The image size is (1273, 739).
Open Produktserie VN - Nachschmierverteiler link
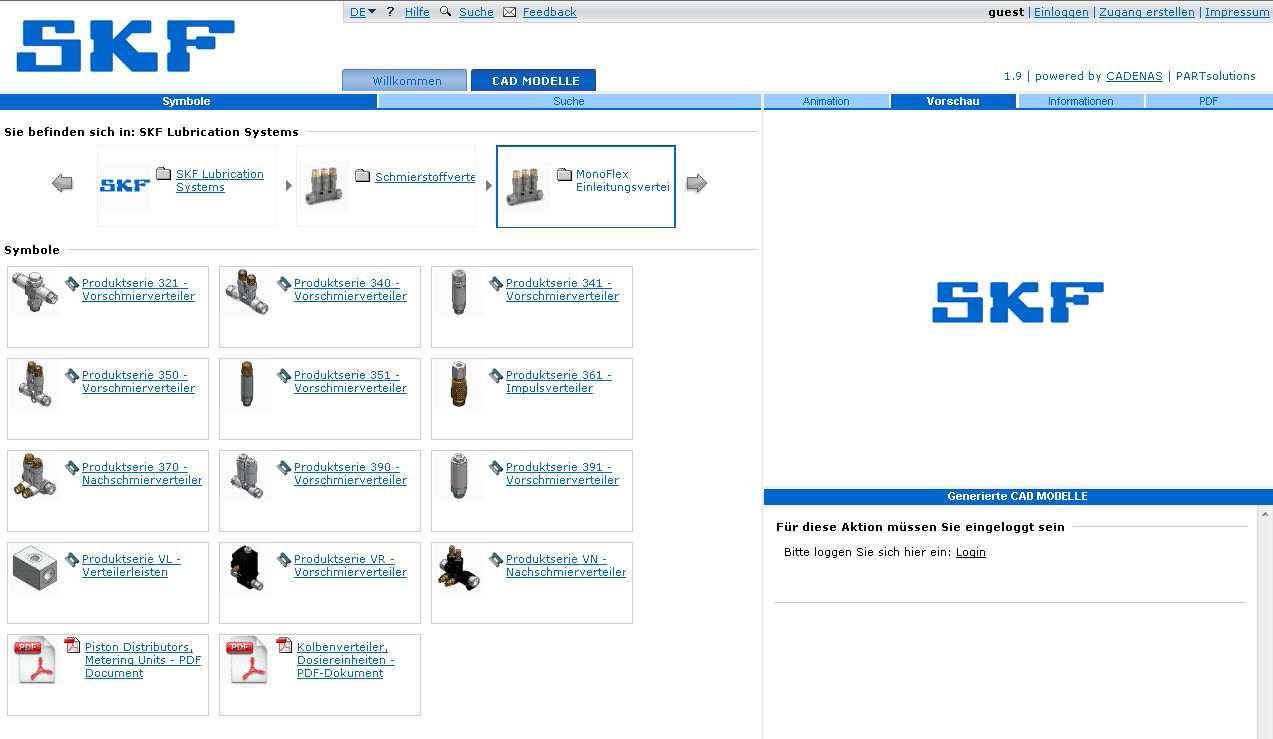(566, 566)
